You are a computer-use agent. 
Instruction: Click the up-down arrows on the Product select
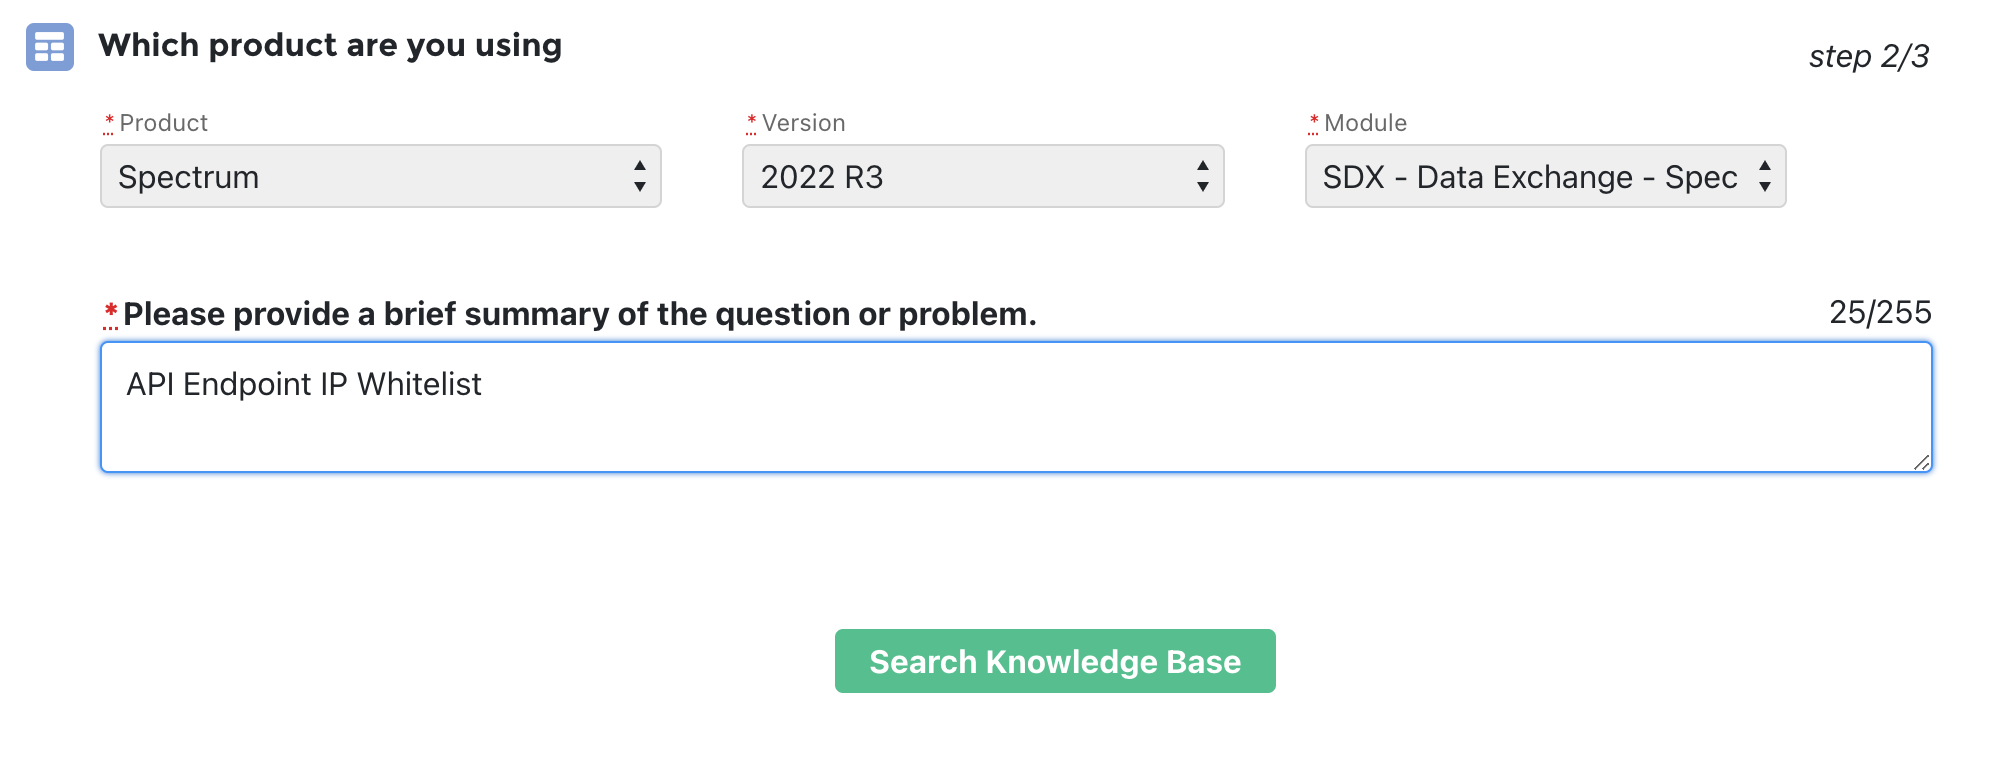tap(640, 176)
